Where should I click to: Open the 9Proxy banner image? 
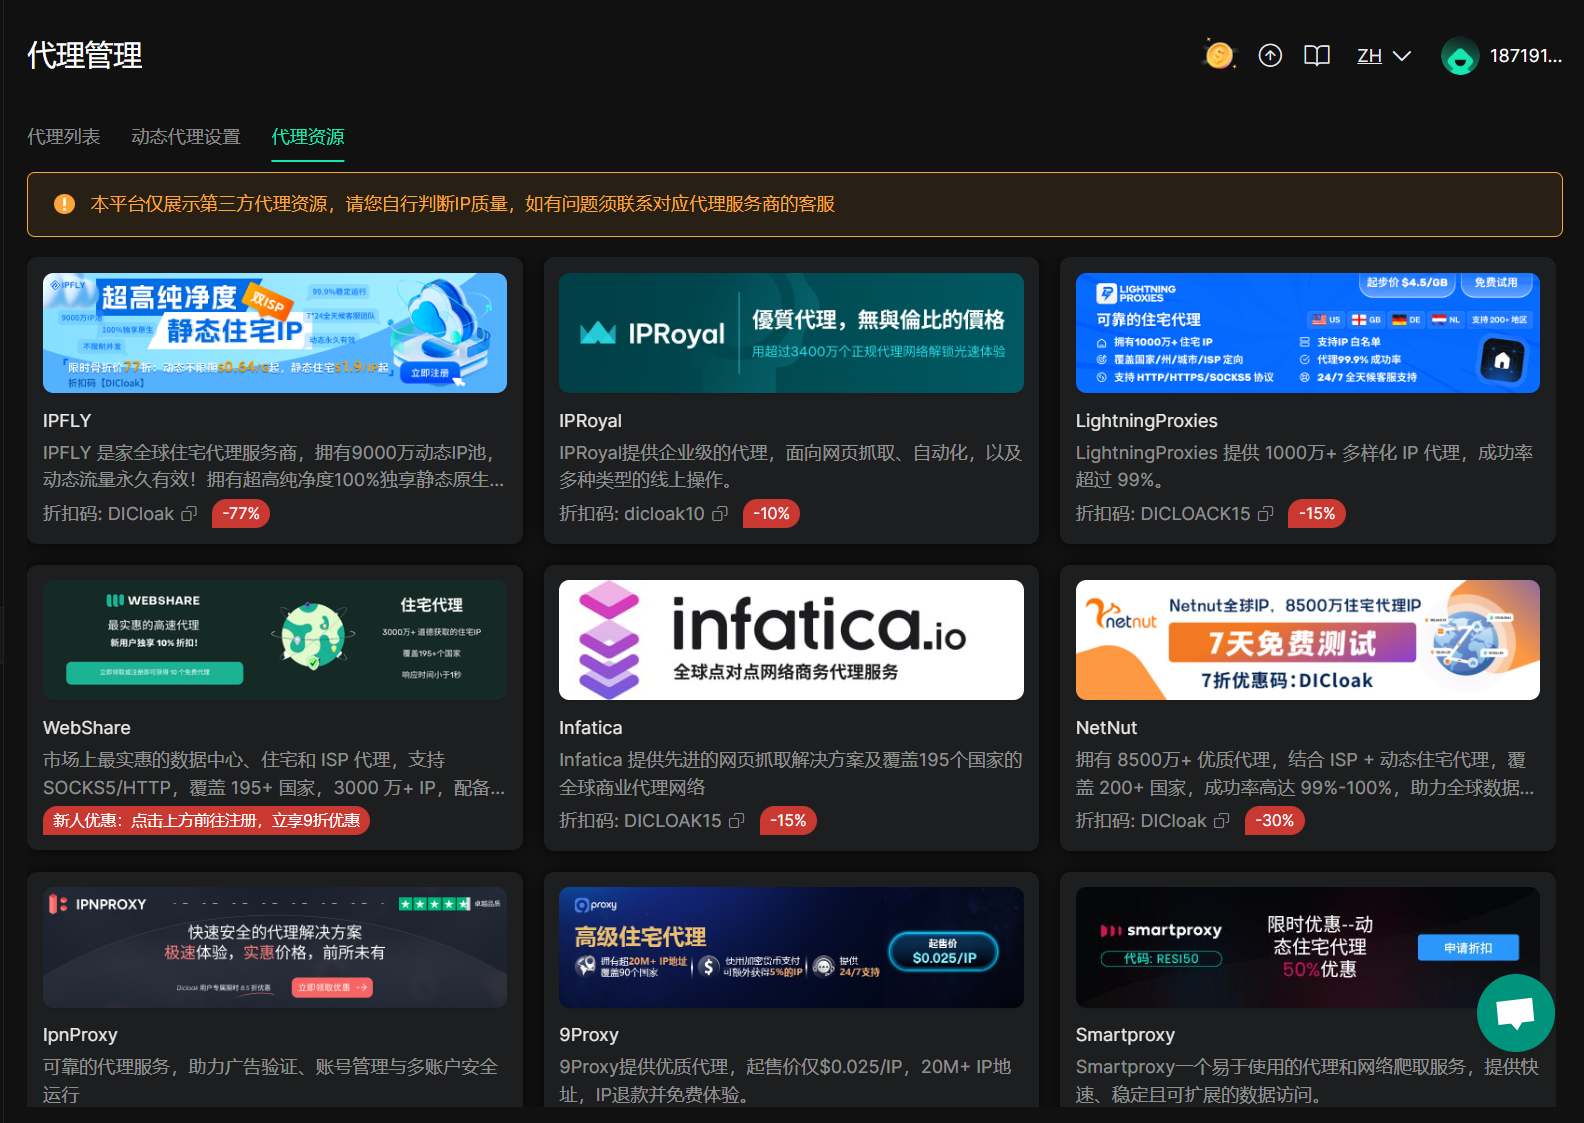[x=791, y=947]
